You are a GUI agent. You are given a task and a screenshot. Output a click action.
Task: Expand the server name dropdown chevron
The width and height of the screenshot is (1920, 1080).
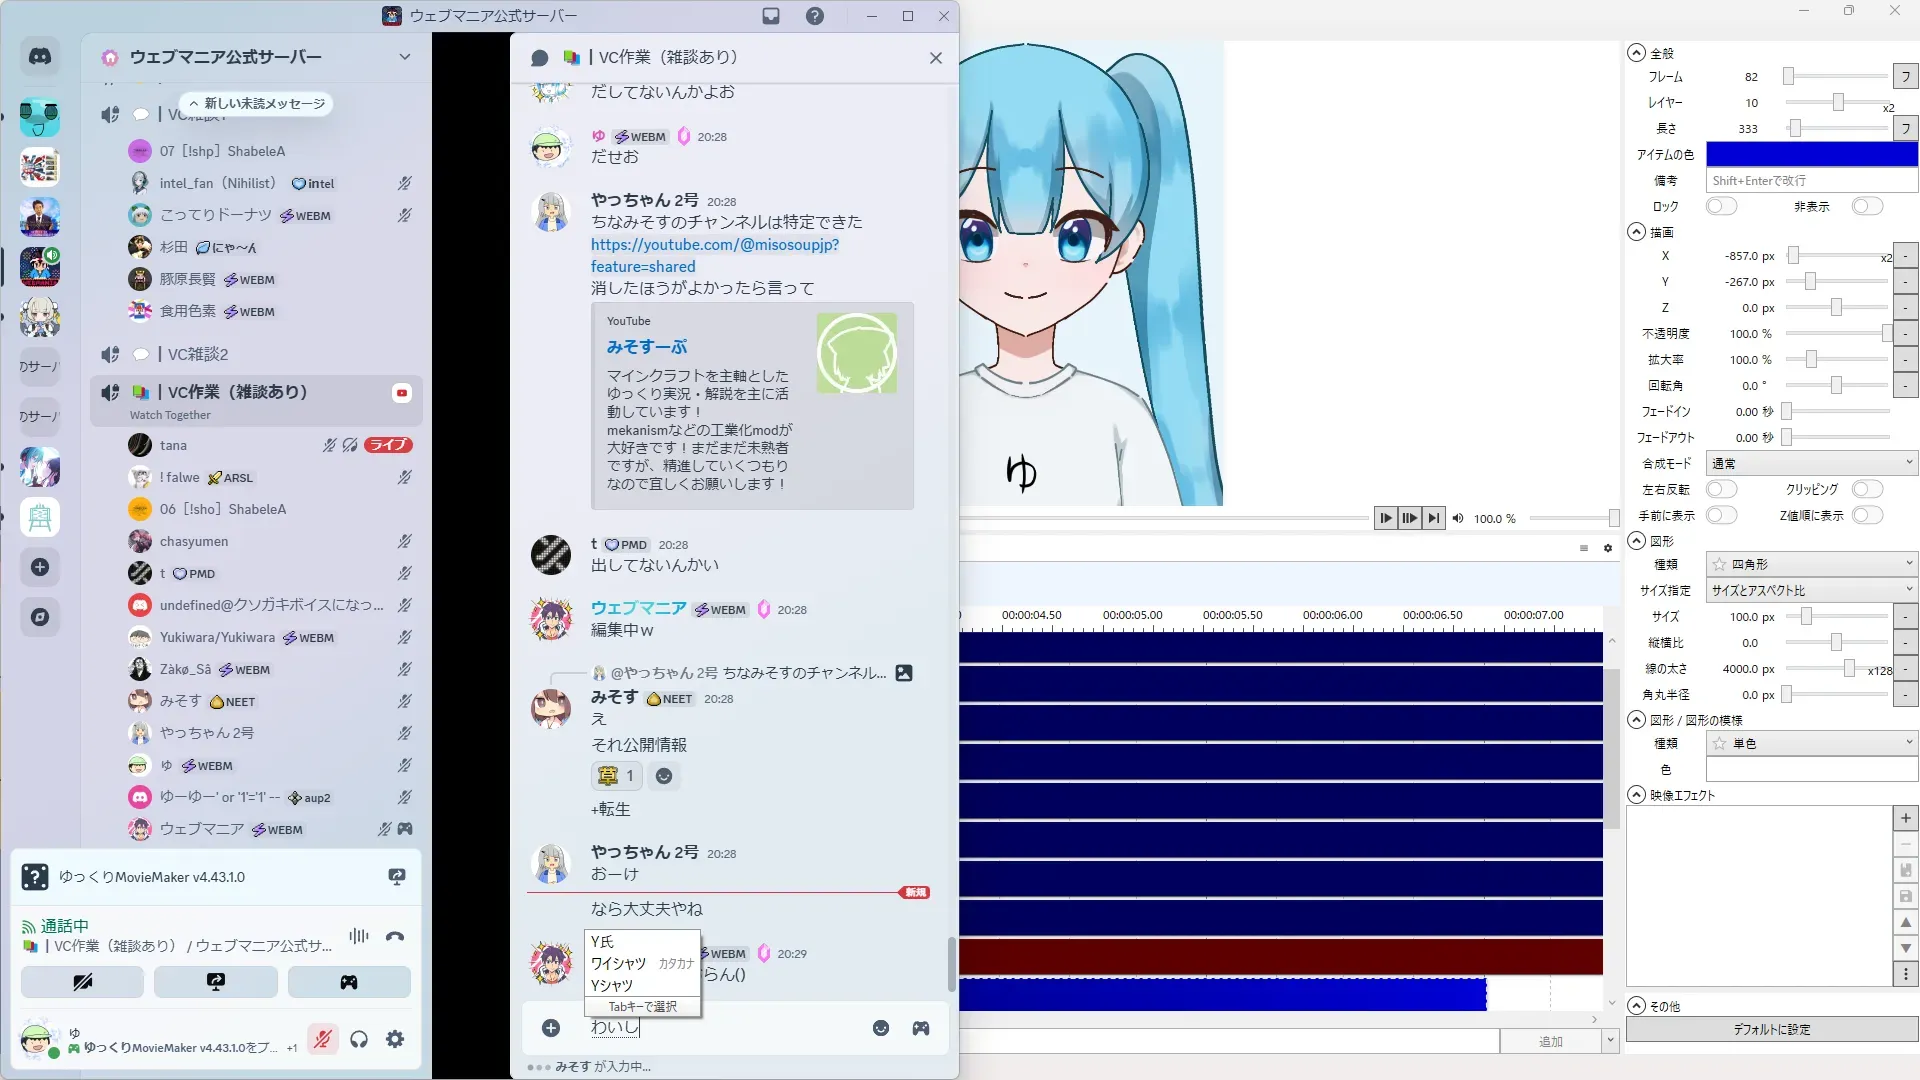pyautogui.click(x=405, y=57)
